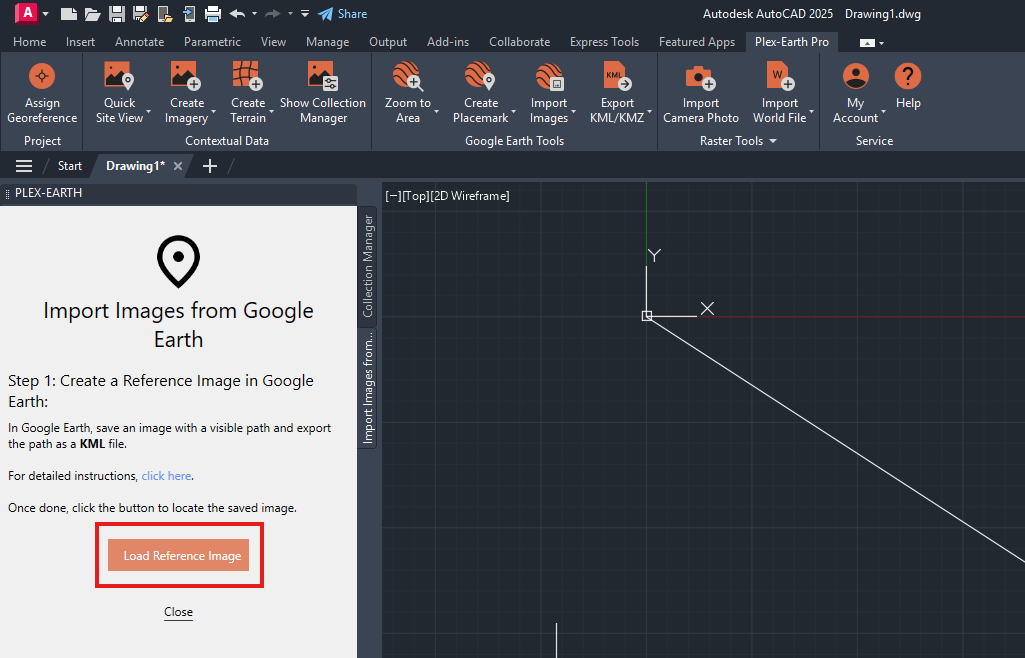Image resolution: width=1025 pixels, height=658 pixels.
Task: Add a new drawing tab with plus
Action: click(x=210, y=166)
